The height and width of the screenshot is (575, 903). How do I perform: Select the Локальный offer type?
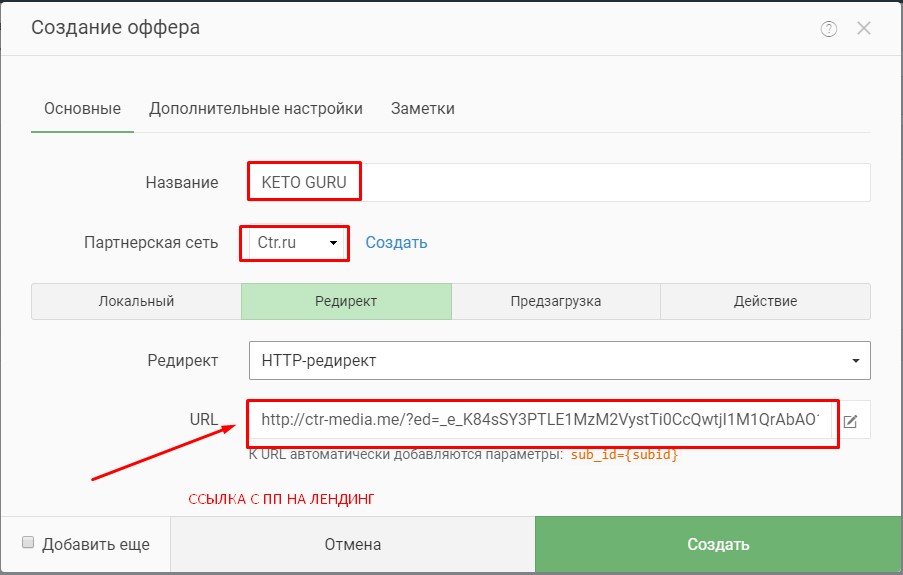[x=136, y=301]
